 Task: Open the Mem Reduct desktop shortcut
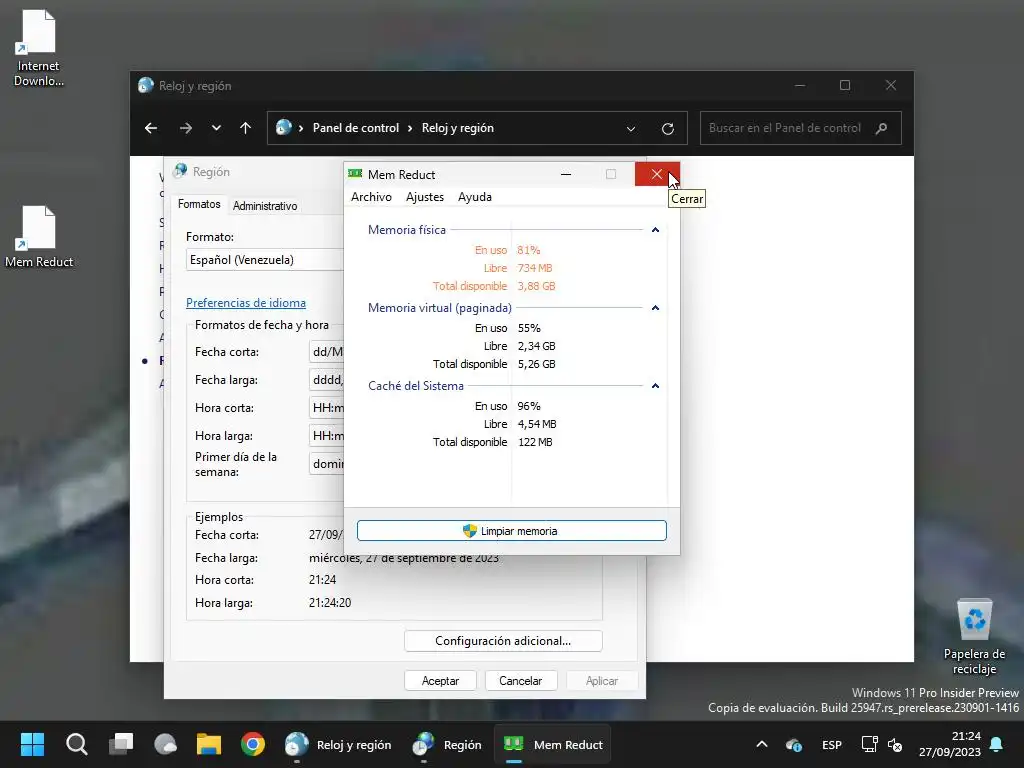coord(39,237)
